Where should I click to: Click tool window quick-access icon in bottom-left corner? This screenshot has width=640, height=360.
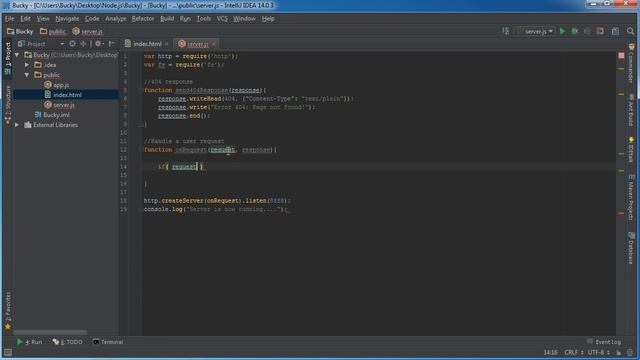click(8, 352)
